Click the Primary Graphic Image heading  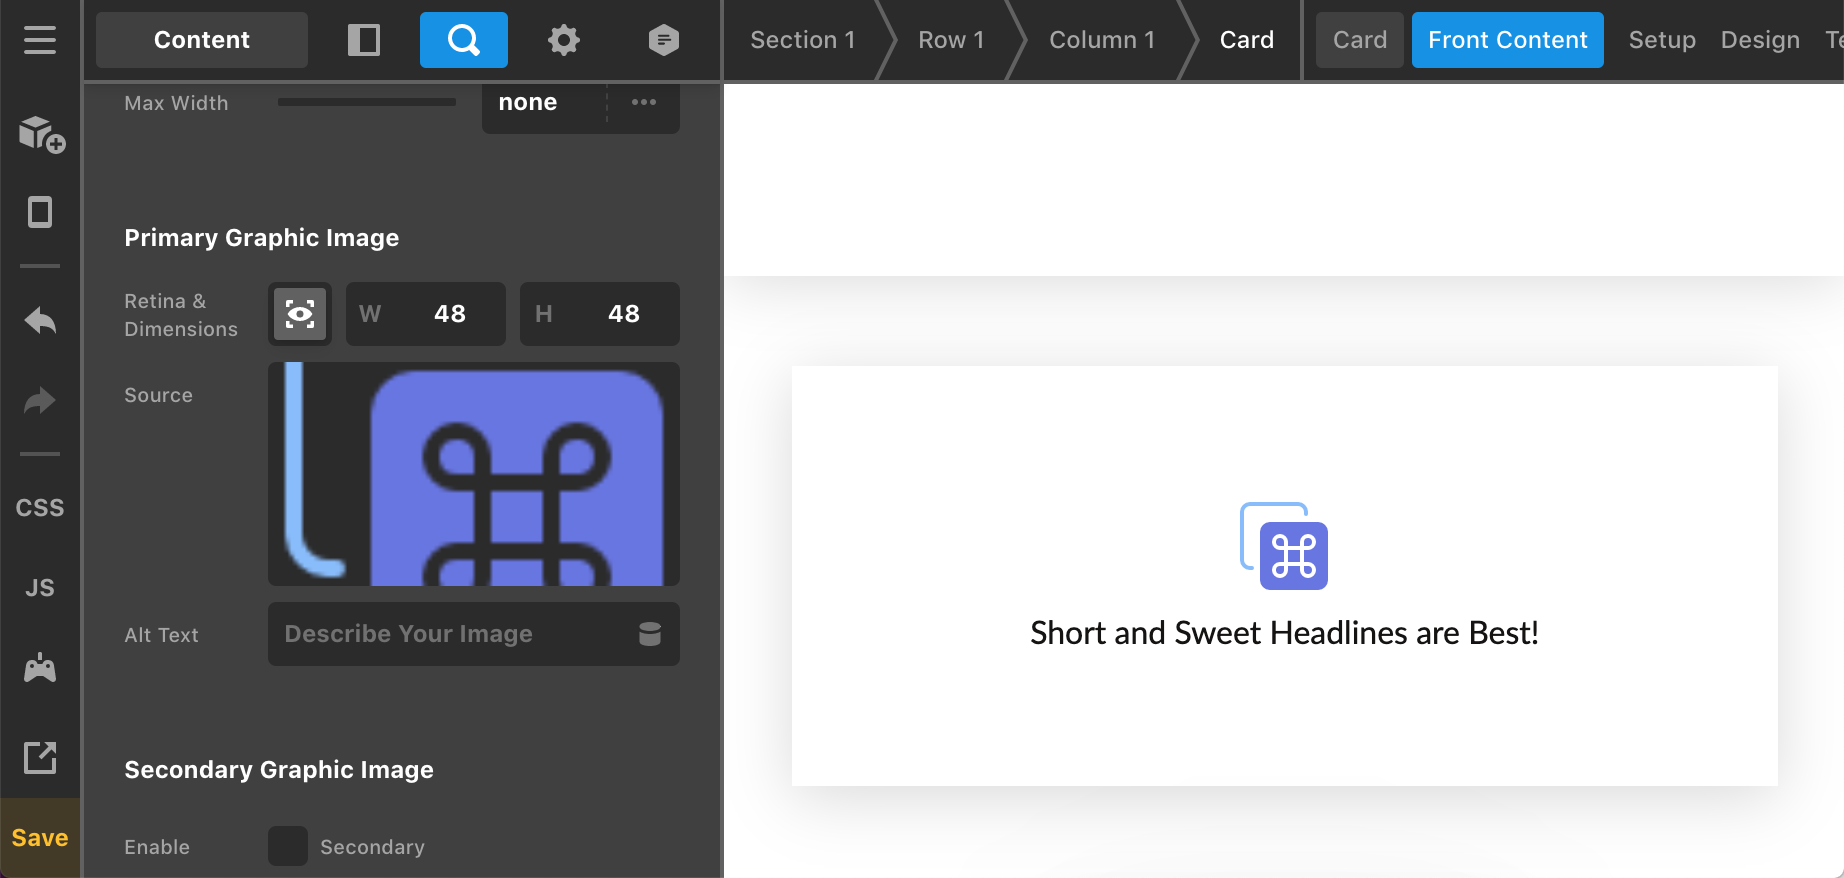coord(262,238)
